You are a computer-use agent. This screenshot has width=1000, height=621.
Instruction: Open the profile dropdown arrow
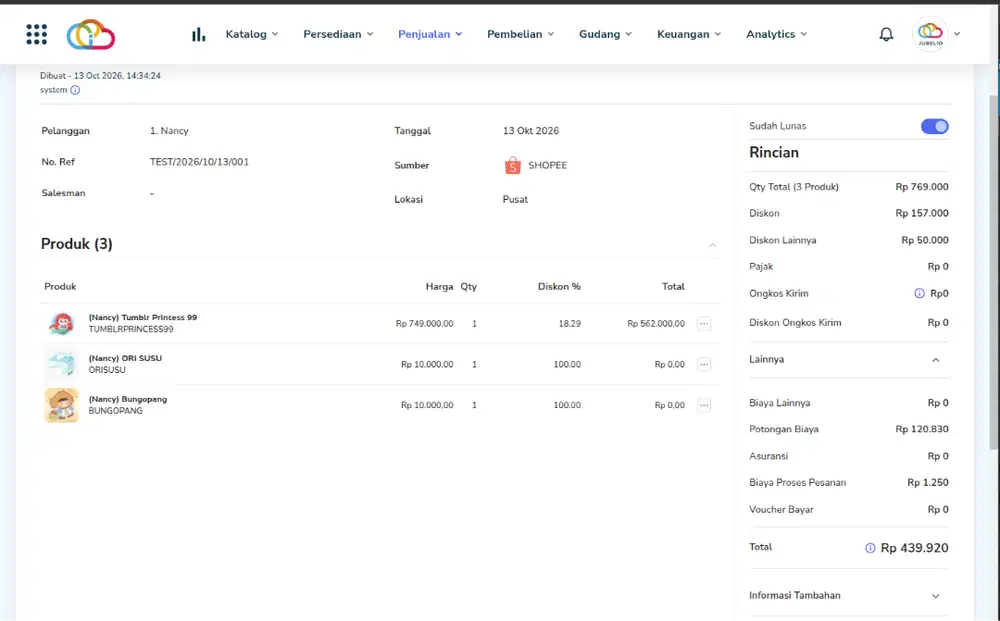(x=957, y=34)
